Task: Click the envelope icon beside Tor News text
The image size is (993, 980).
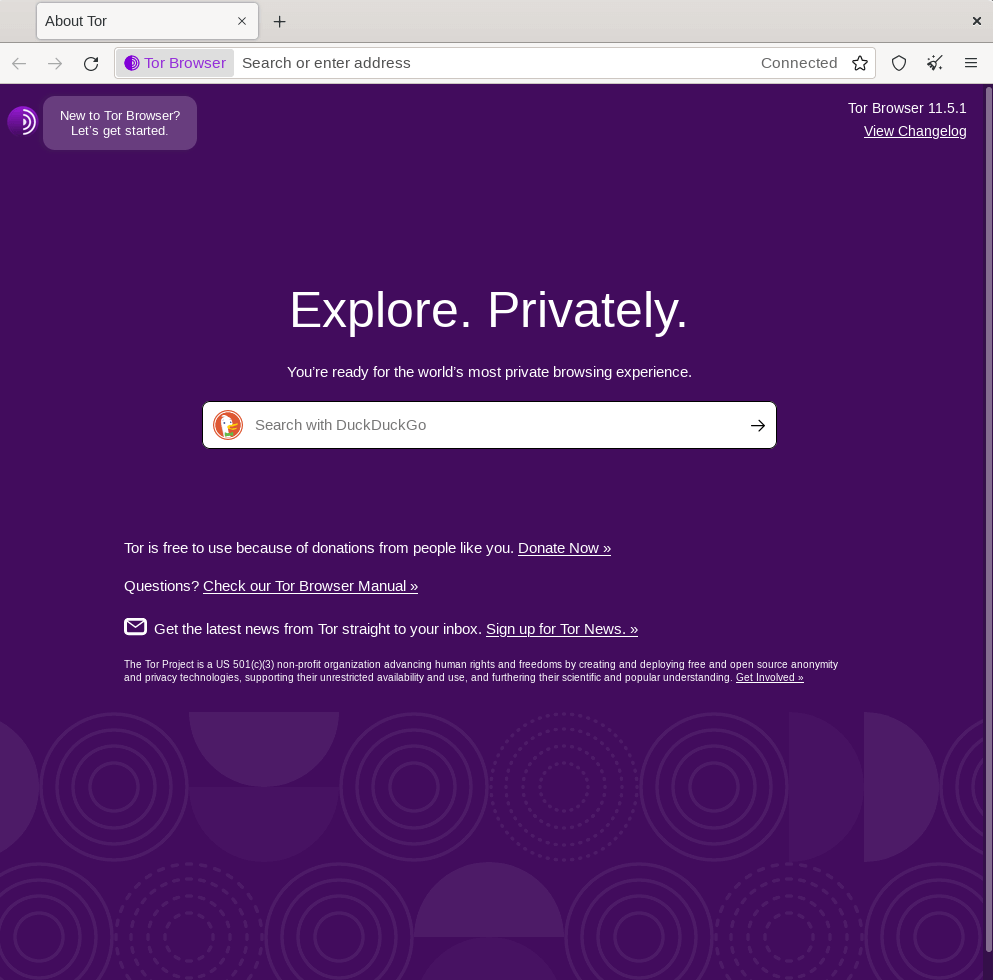Action: 135,627
